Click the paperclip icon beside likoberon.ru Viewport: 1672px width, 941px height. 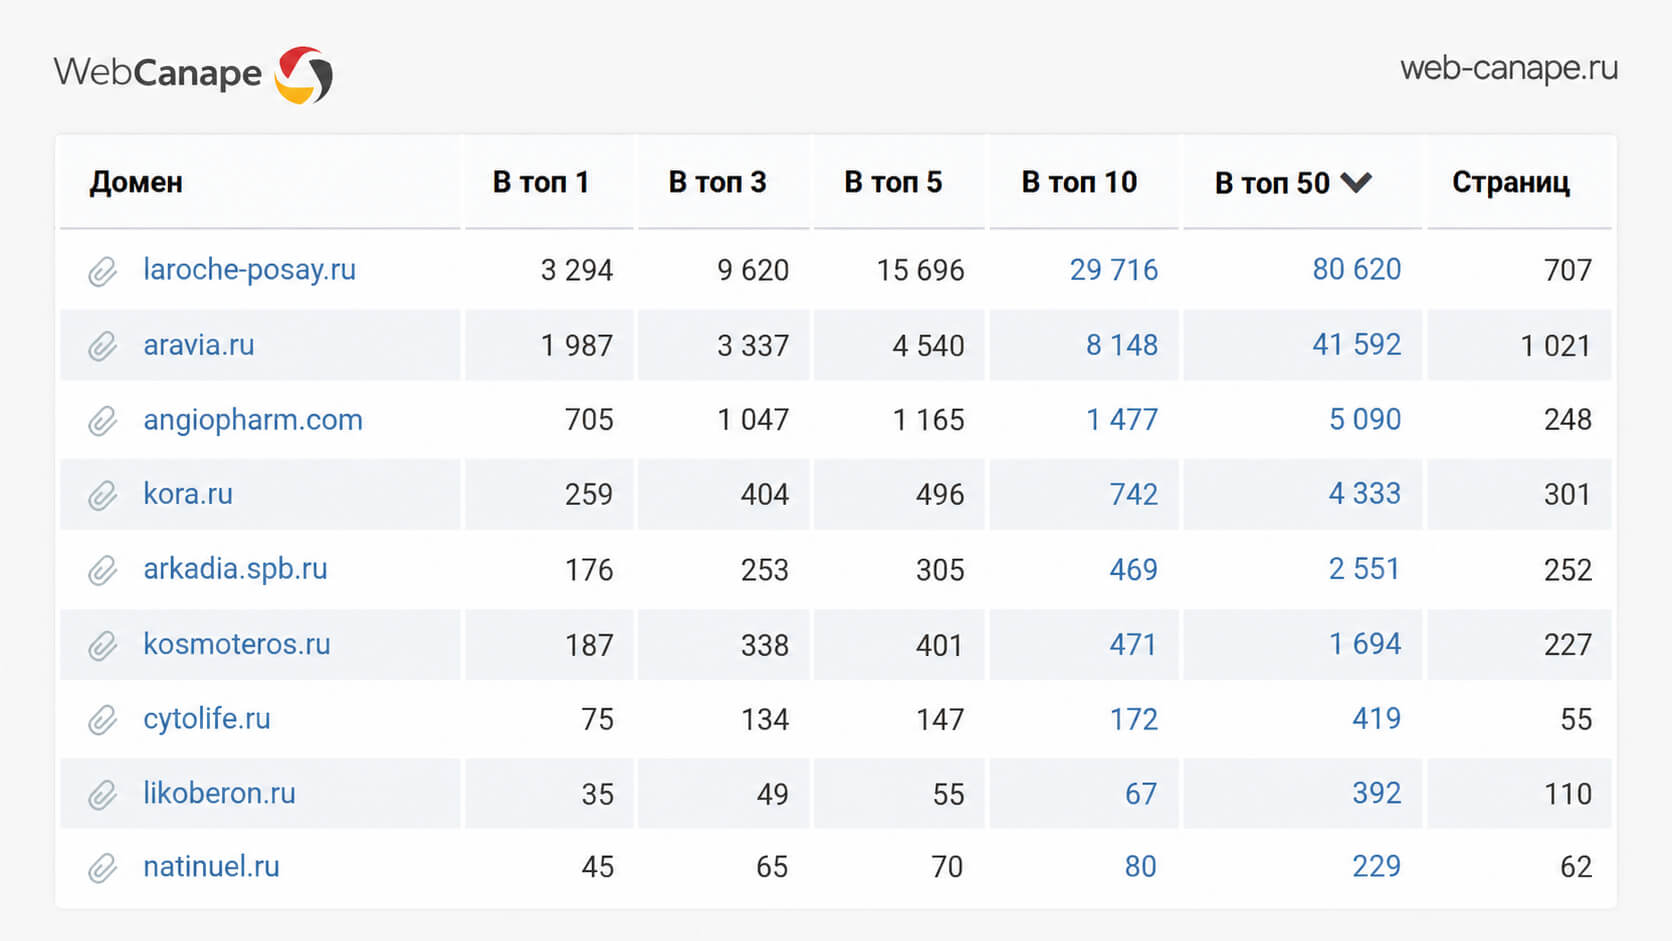[102, 795]
